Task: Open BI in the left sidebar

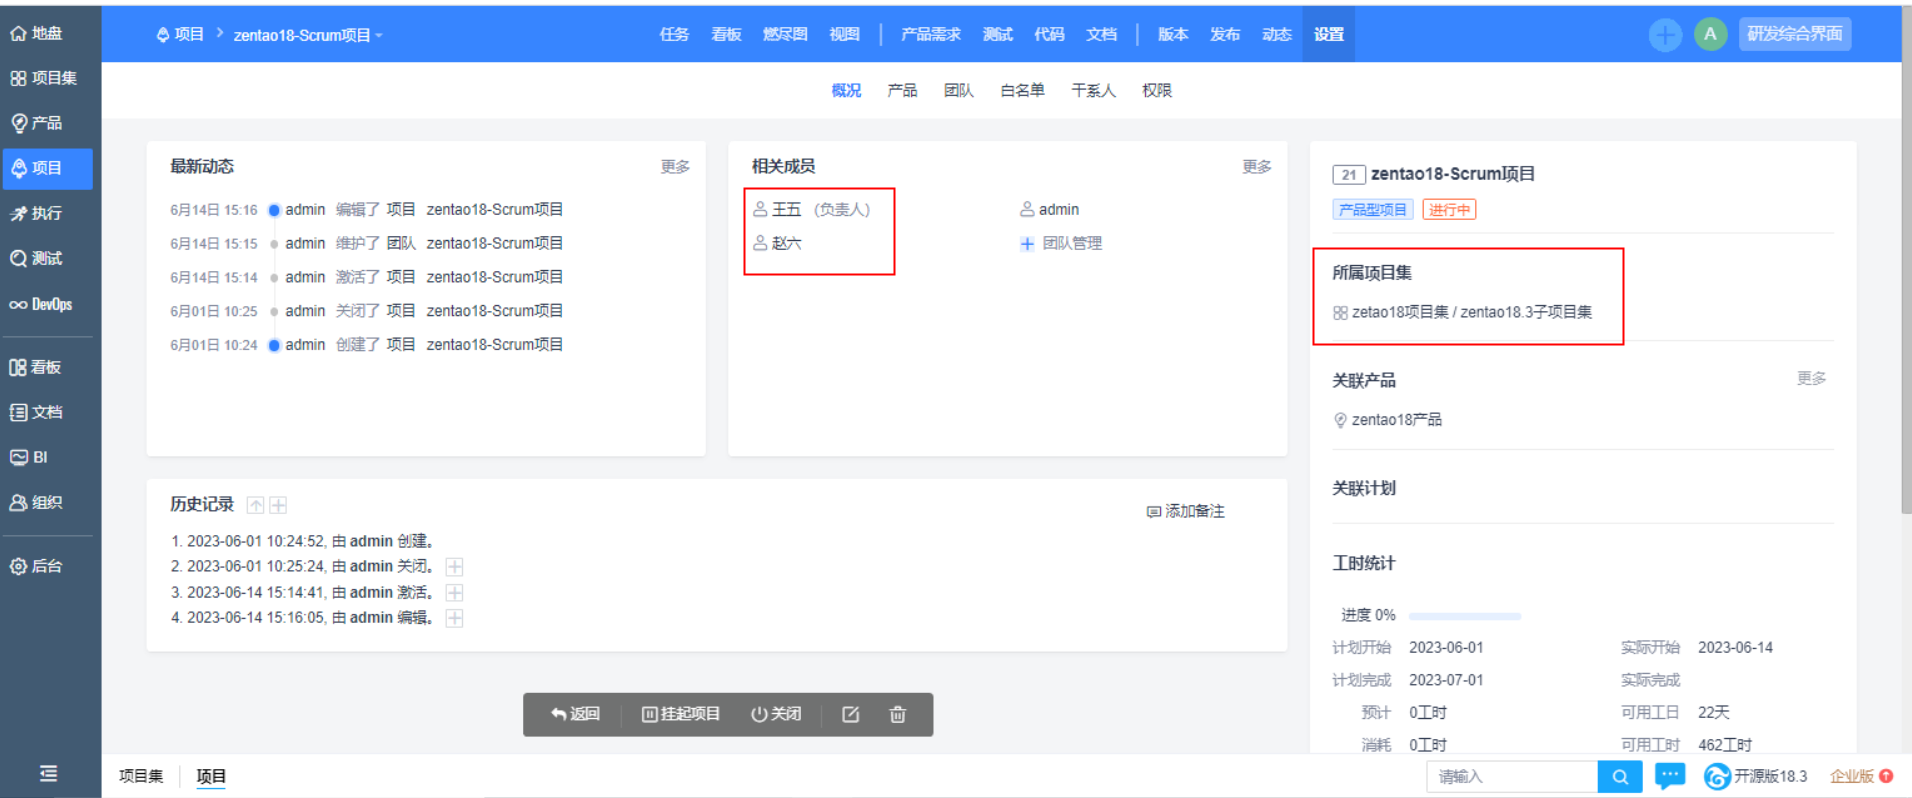Action: (x=29, y=457)
